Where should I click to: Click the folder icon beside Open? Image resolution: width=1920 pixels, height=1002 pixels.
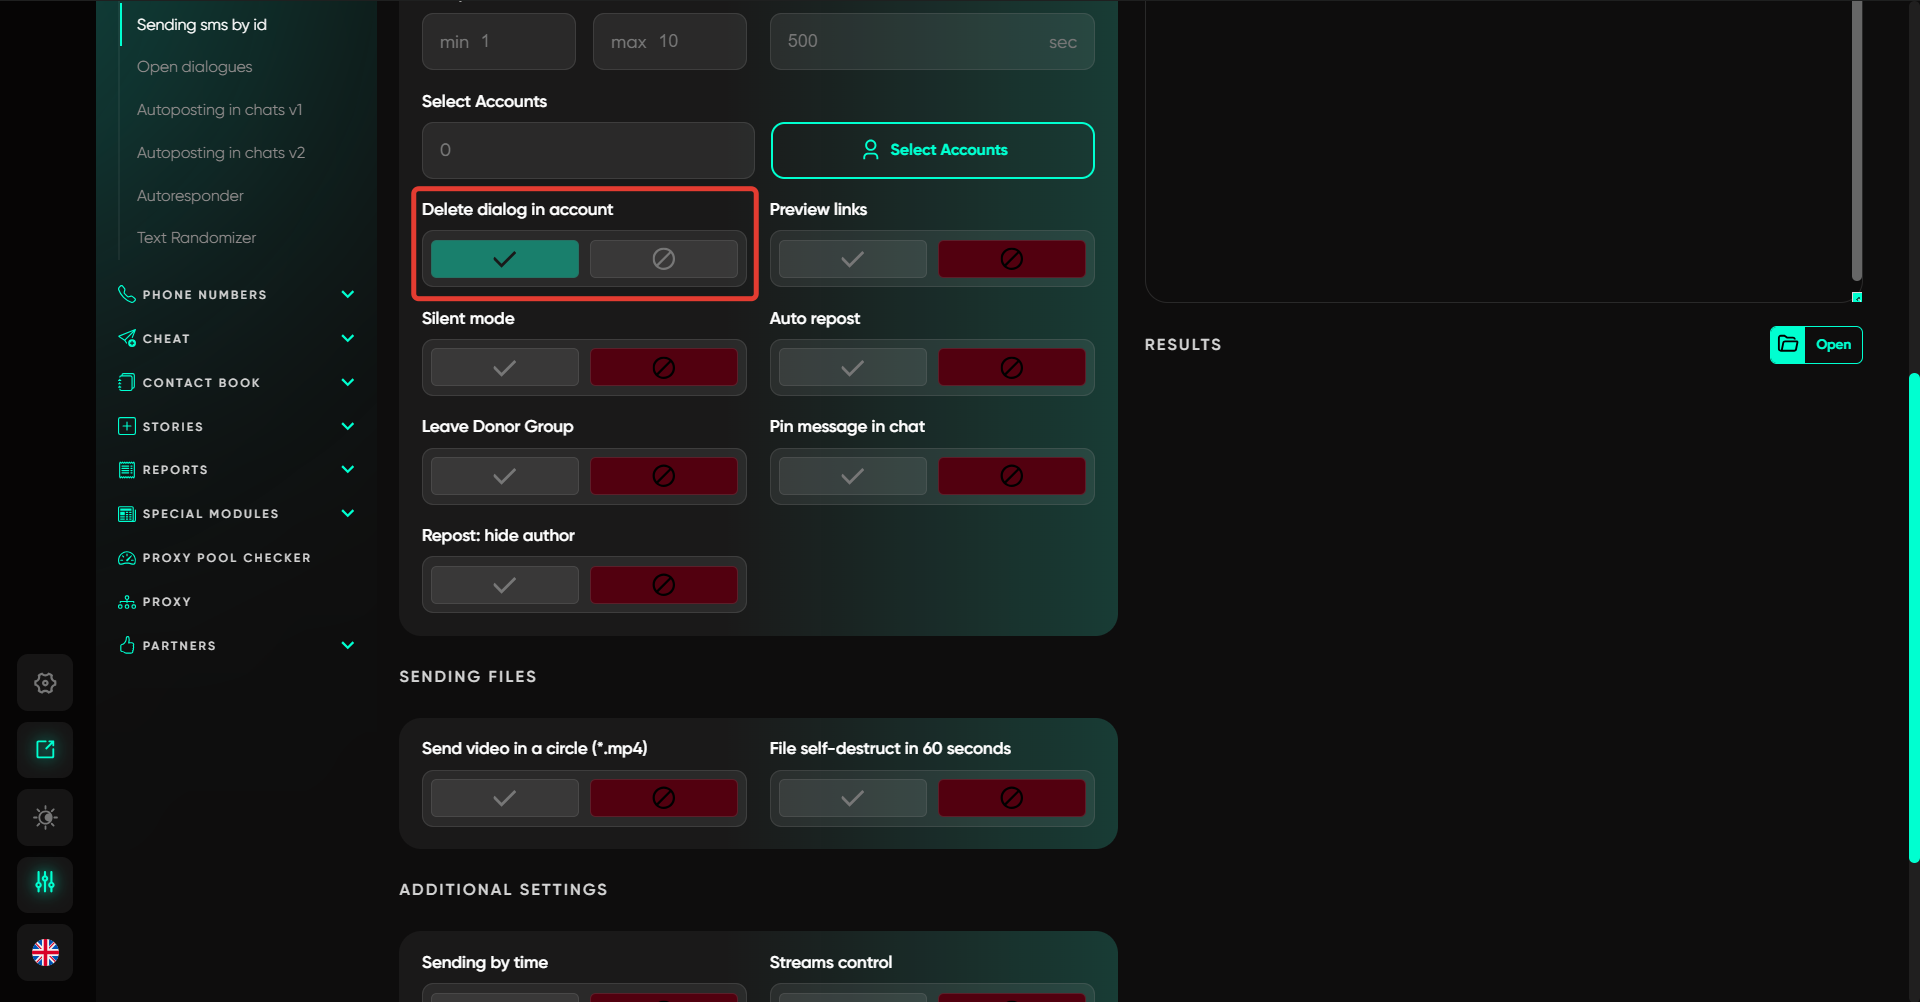click(x=1788, y=345)
